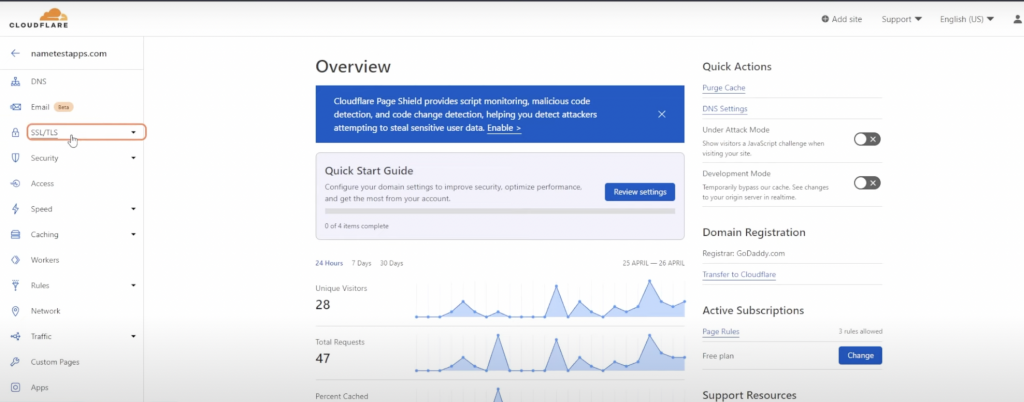Expand the Traffic submenu arrow

tap(133, 336)
